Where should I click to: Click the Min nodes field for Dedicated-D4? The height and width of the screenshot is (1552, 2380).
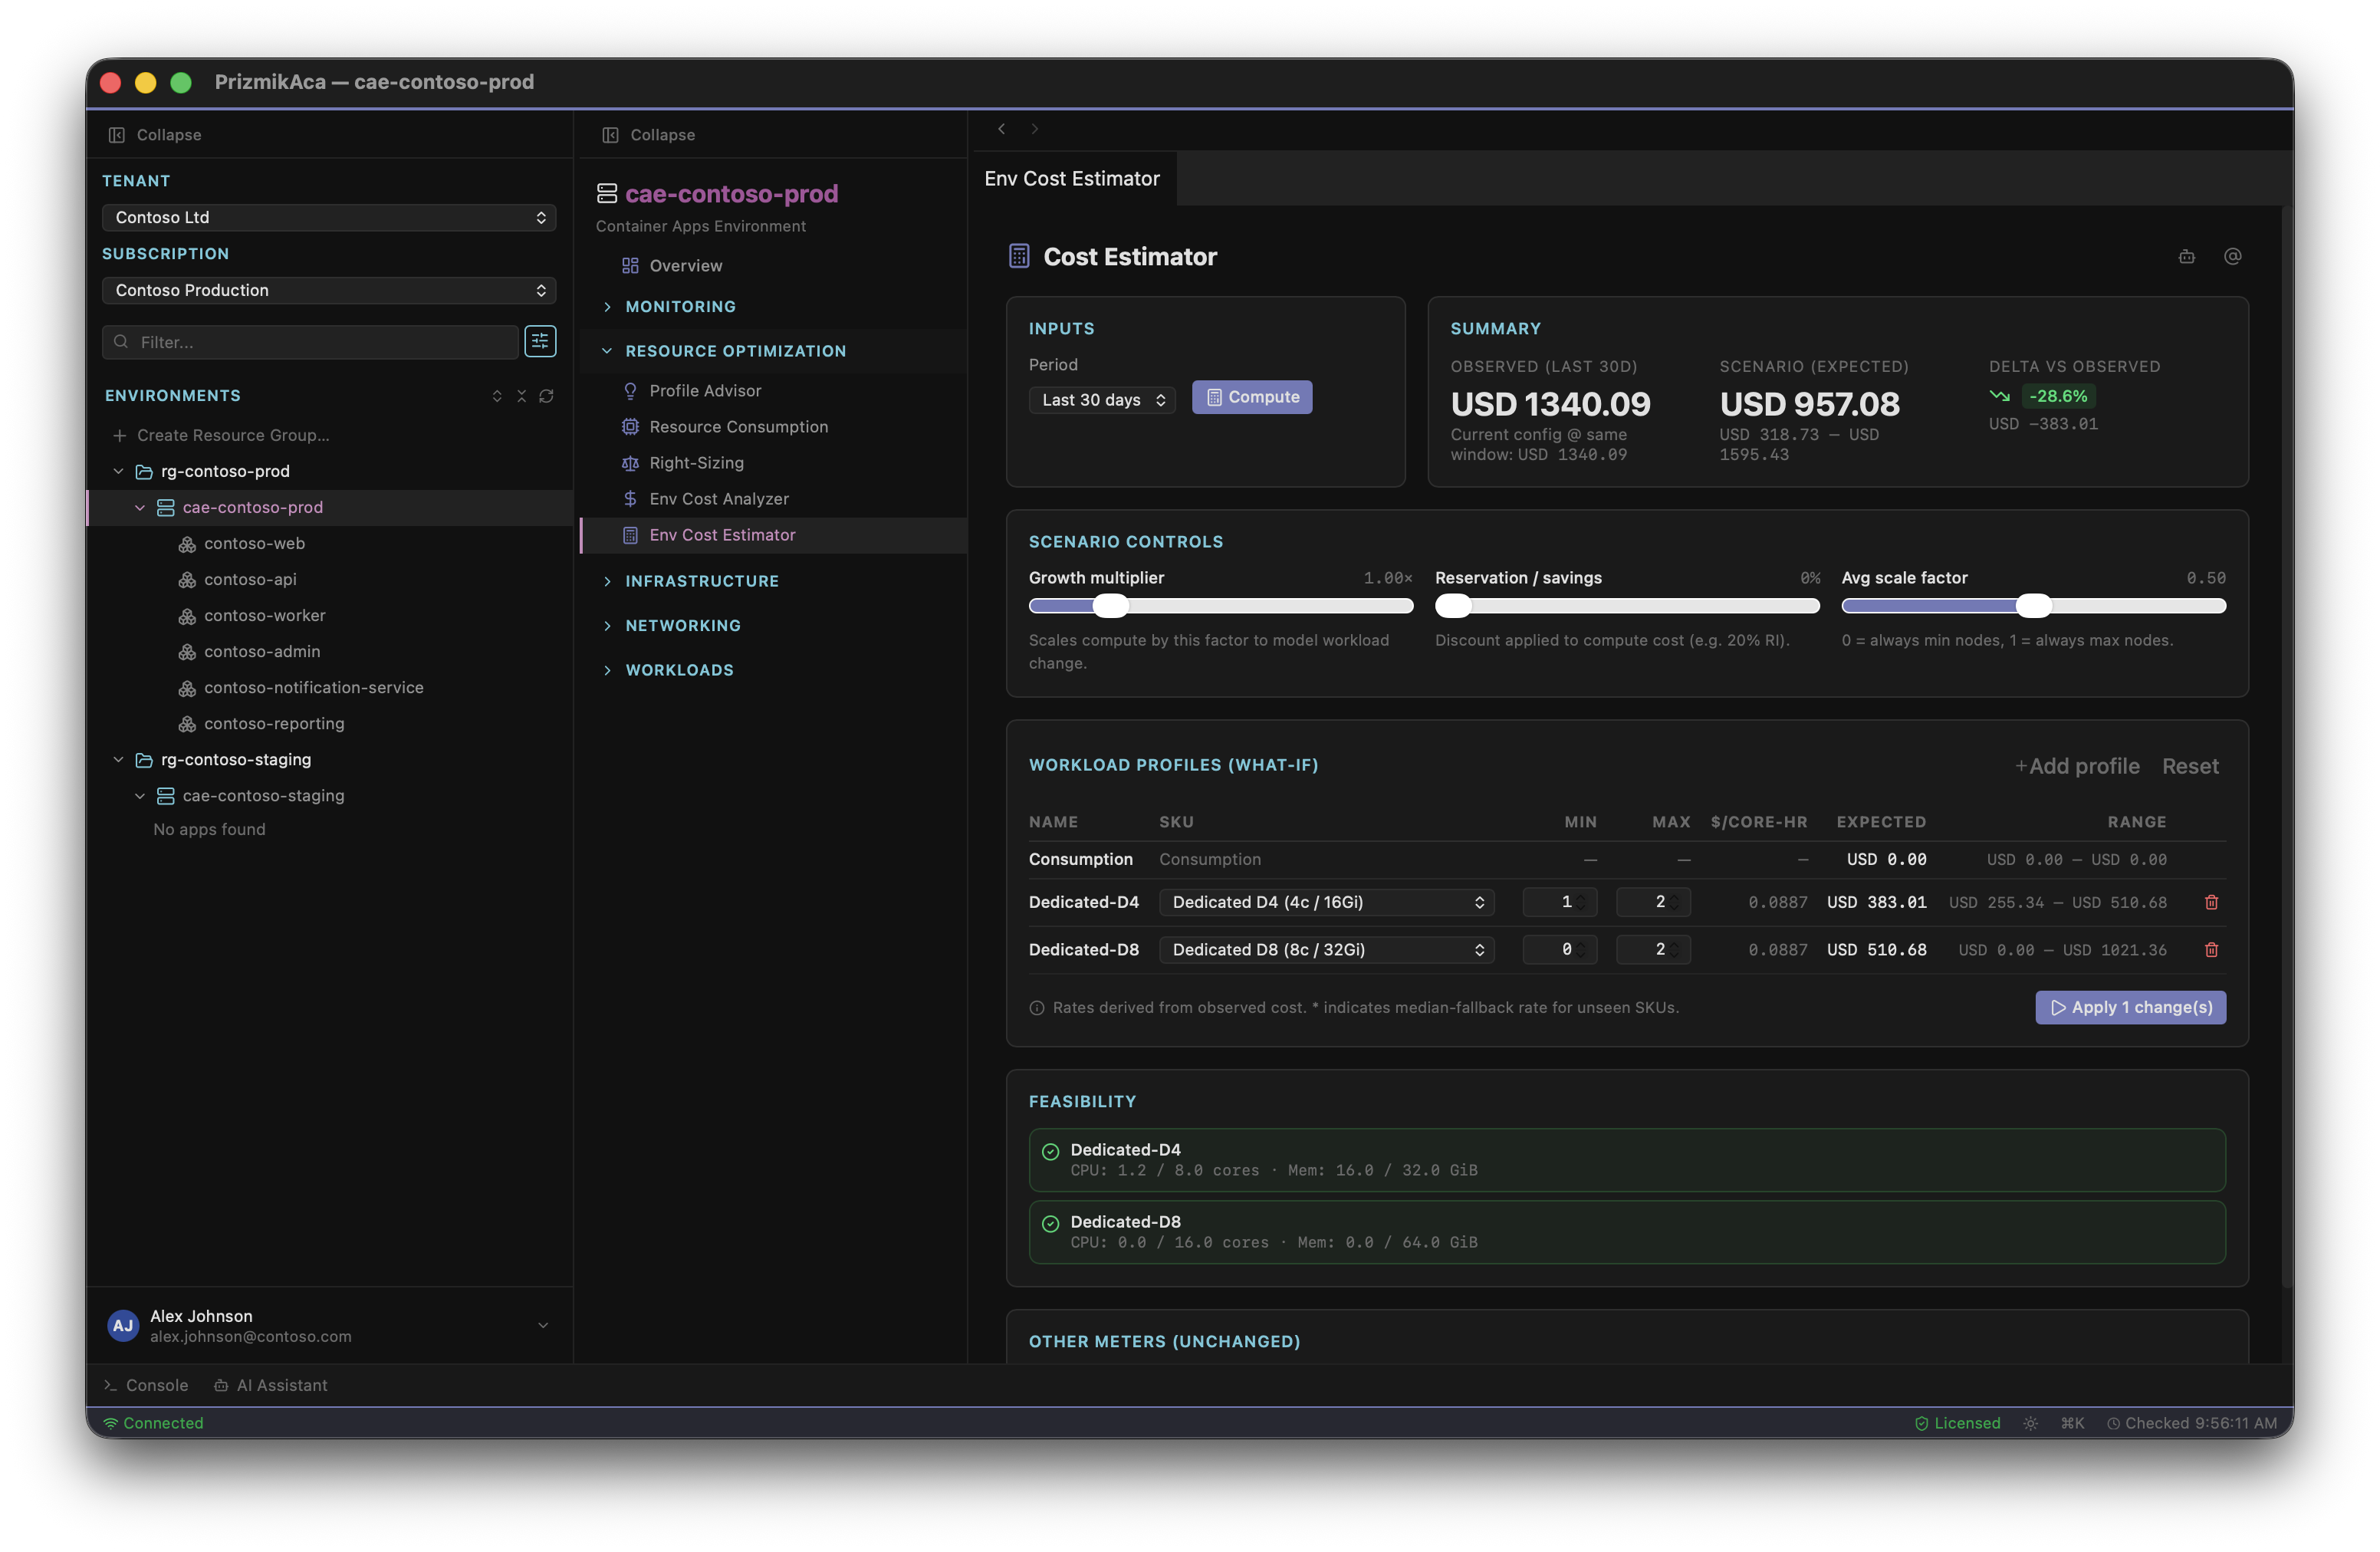[x=1559, y=902]
